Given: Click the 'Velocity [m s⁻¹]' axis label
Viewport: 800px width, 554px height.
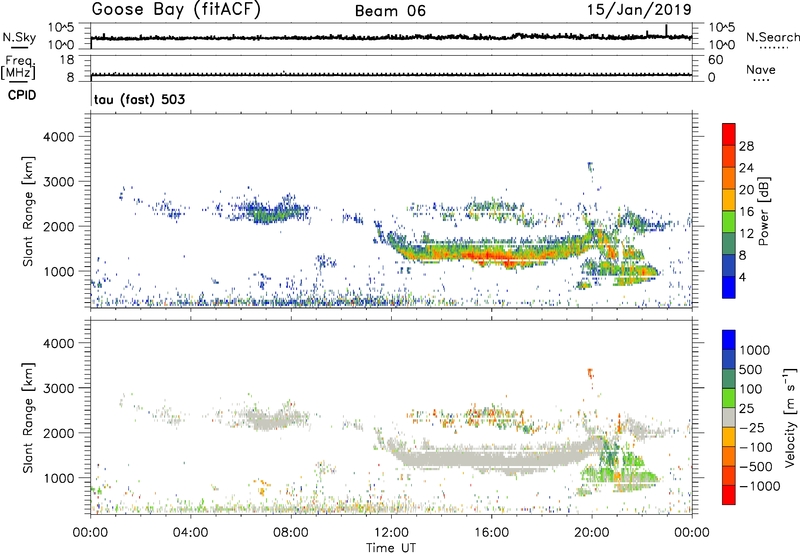Looking at the screenshot, I should coord(790,417).
